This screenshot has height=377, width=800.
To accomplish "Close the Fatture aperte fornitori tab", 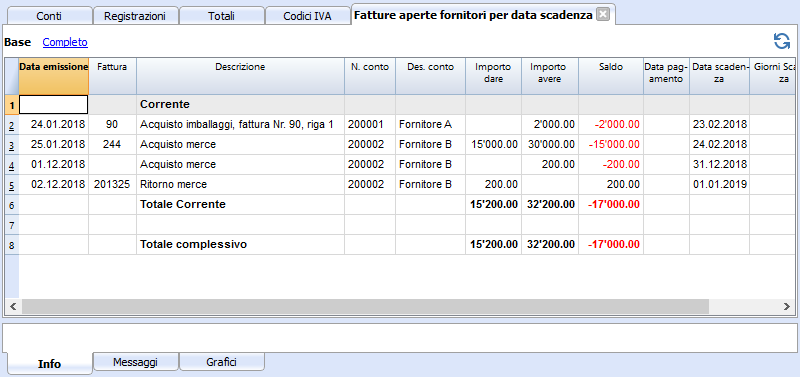I will pyautogui.click(x=603, y=15).
